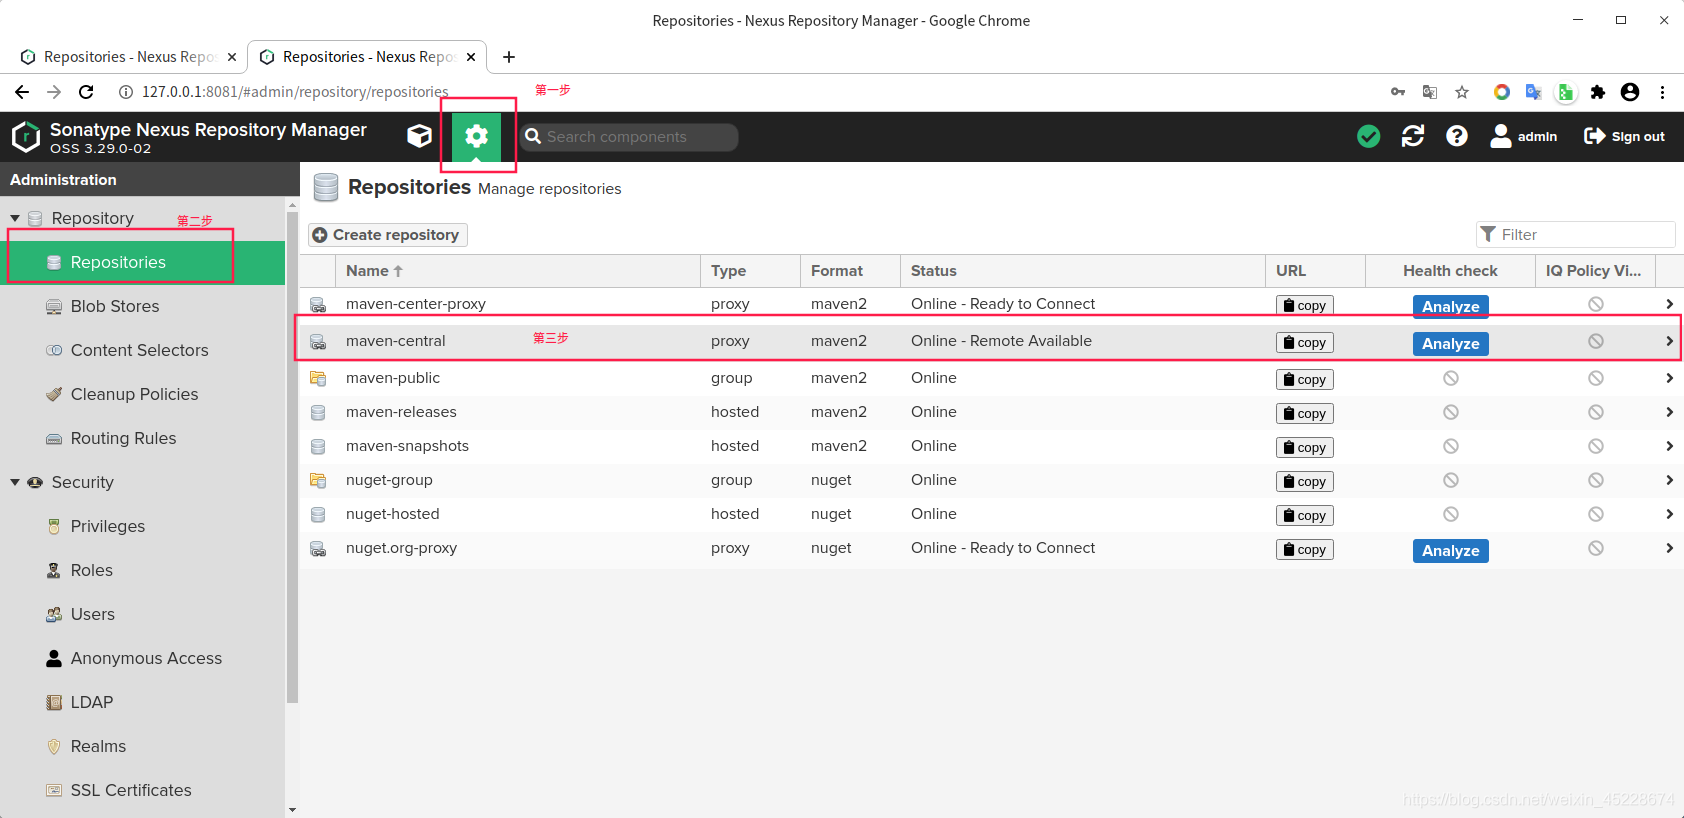
Task: Copy URL of maven-snapshots
Action: 1304,447
